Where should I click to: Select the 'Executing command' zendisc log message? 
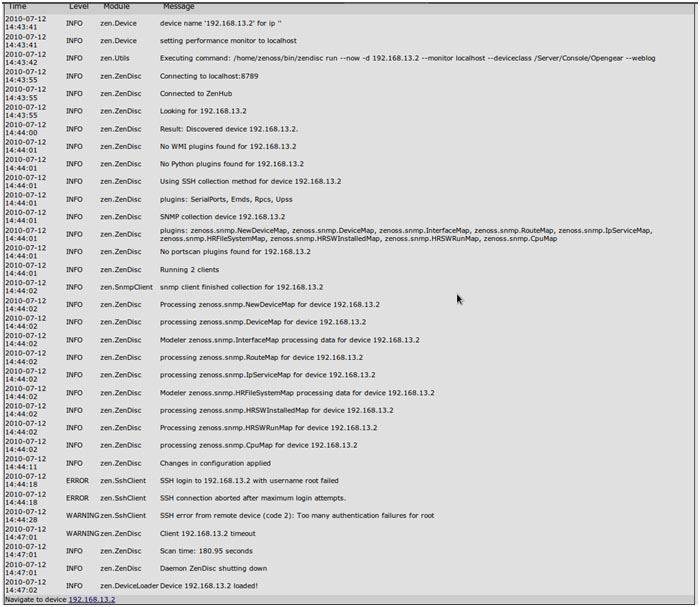tap(408, 58)
